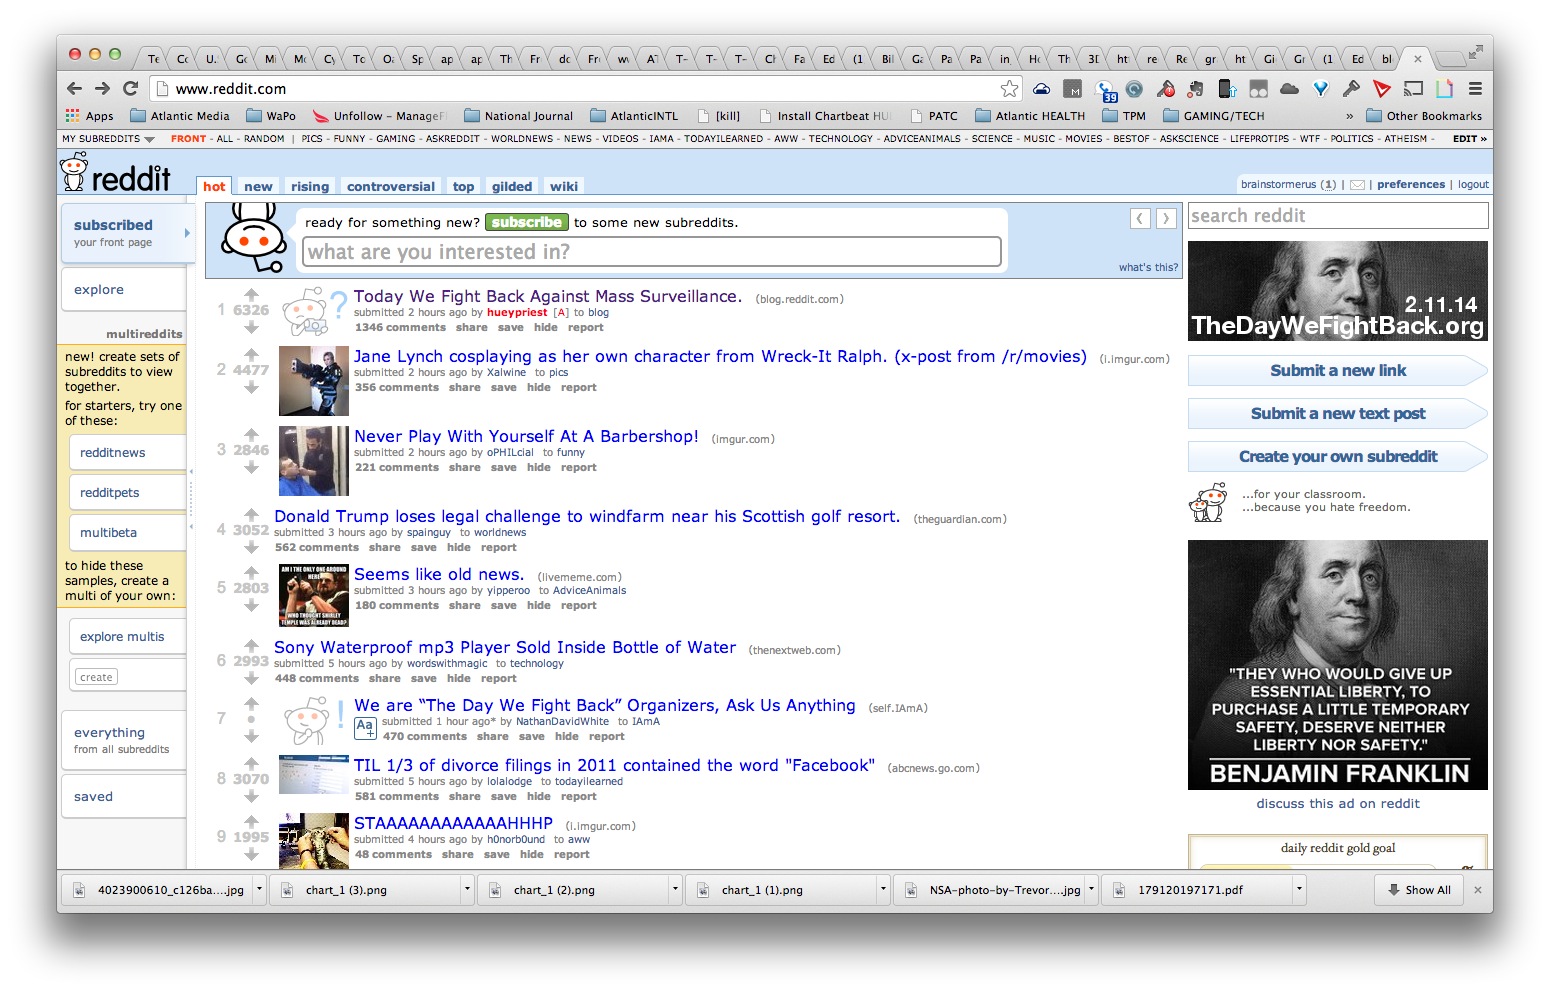This screenshot has height=992, width=1550.
Task: Click the browser forward arrow
Action: 102,88
